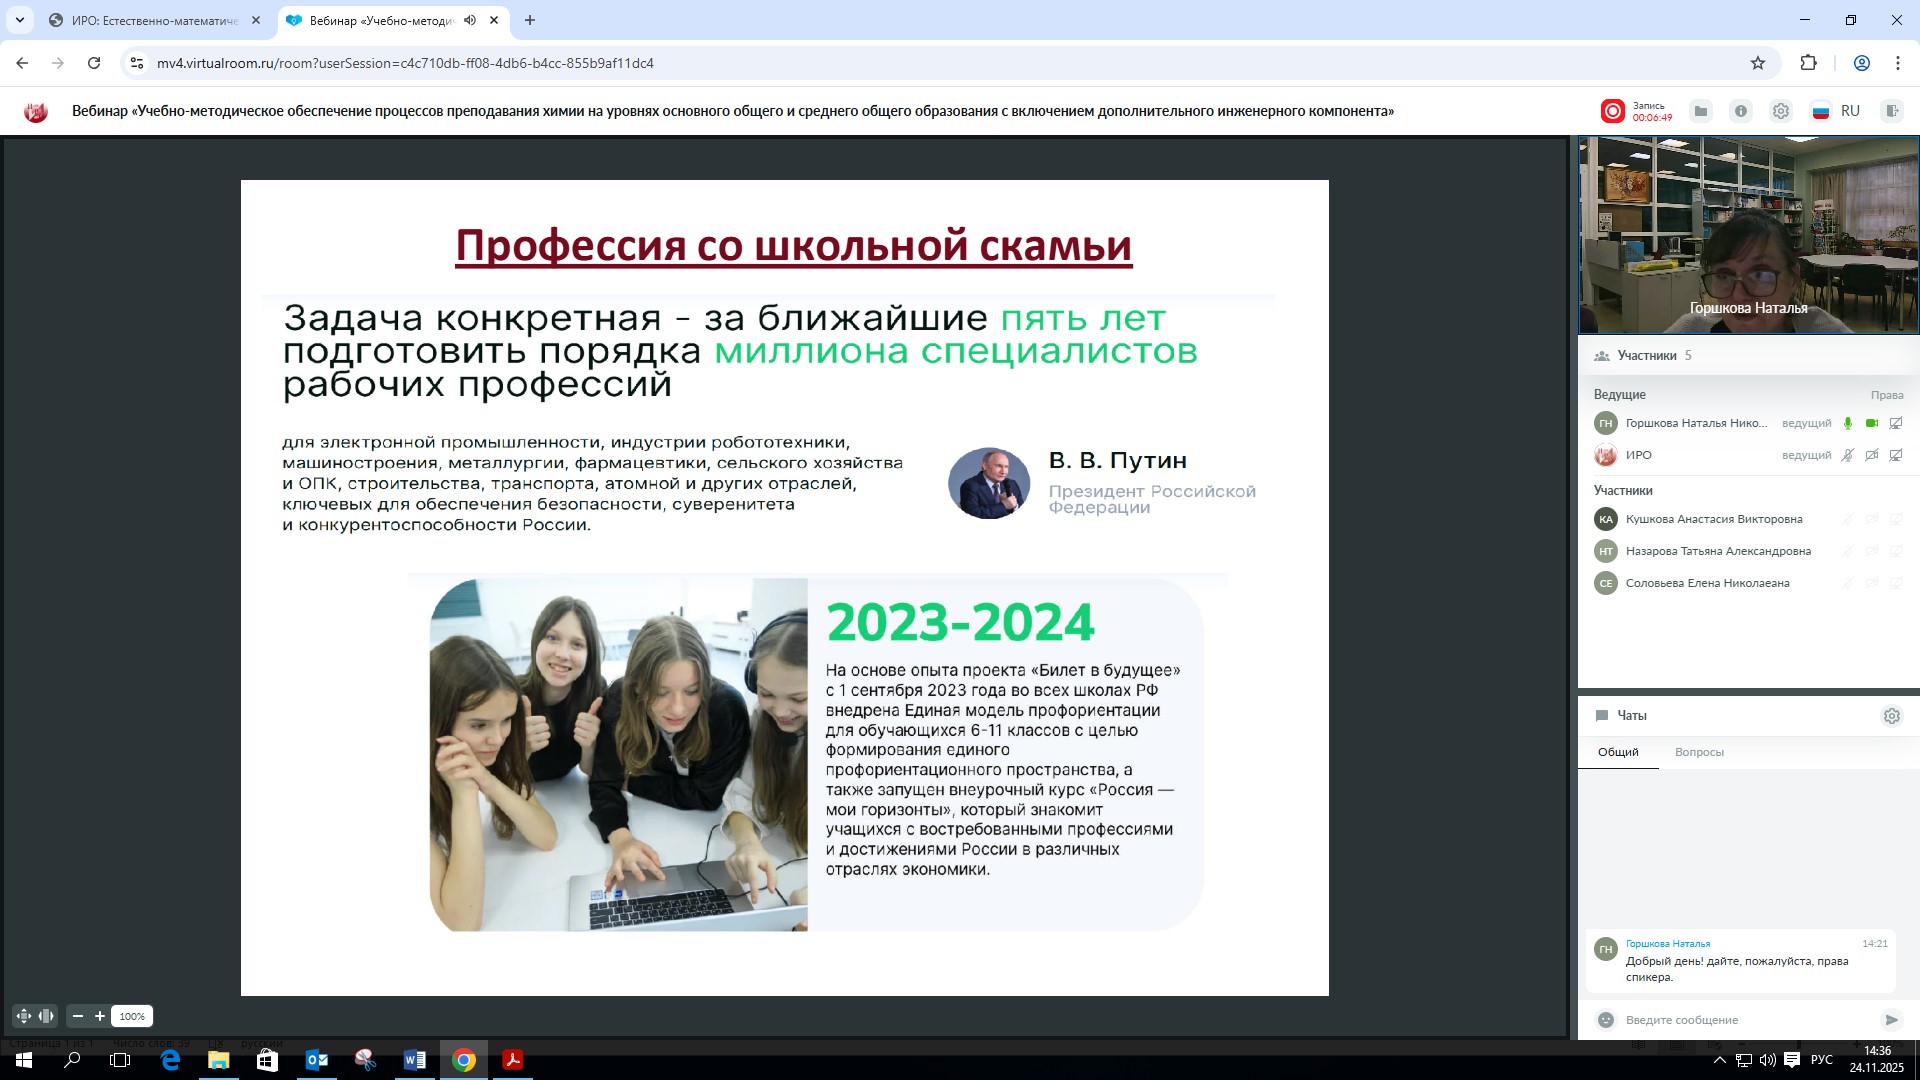Open chat settings gear in Чаты panel
Image resolution: width=1920 pixels, height=1080 pixels.
[x=1891, y=716]
